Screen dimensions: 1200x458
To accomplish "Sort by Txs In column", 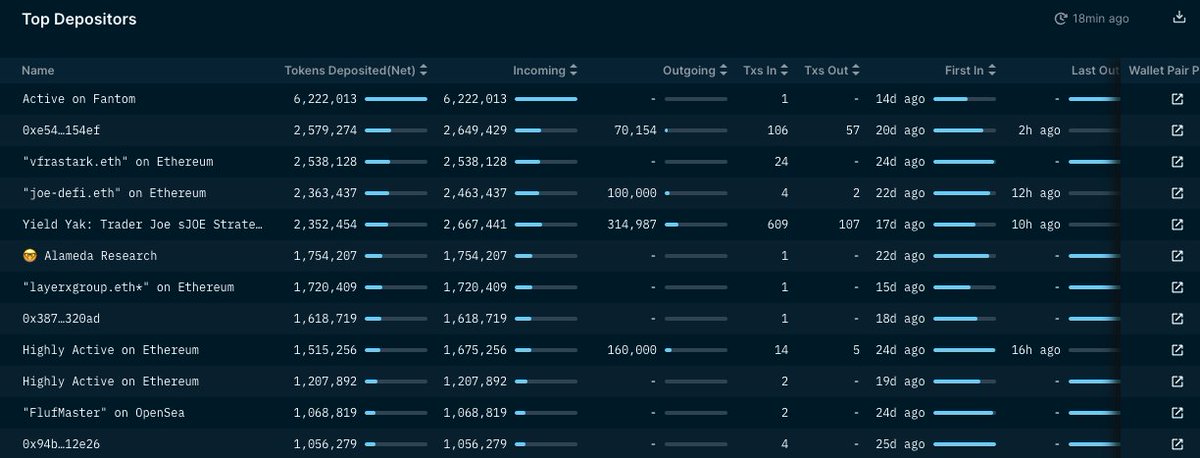I will click(x=767, y=70).
